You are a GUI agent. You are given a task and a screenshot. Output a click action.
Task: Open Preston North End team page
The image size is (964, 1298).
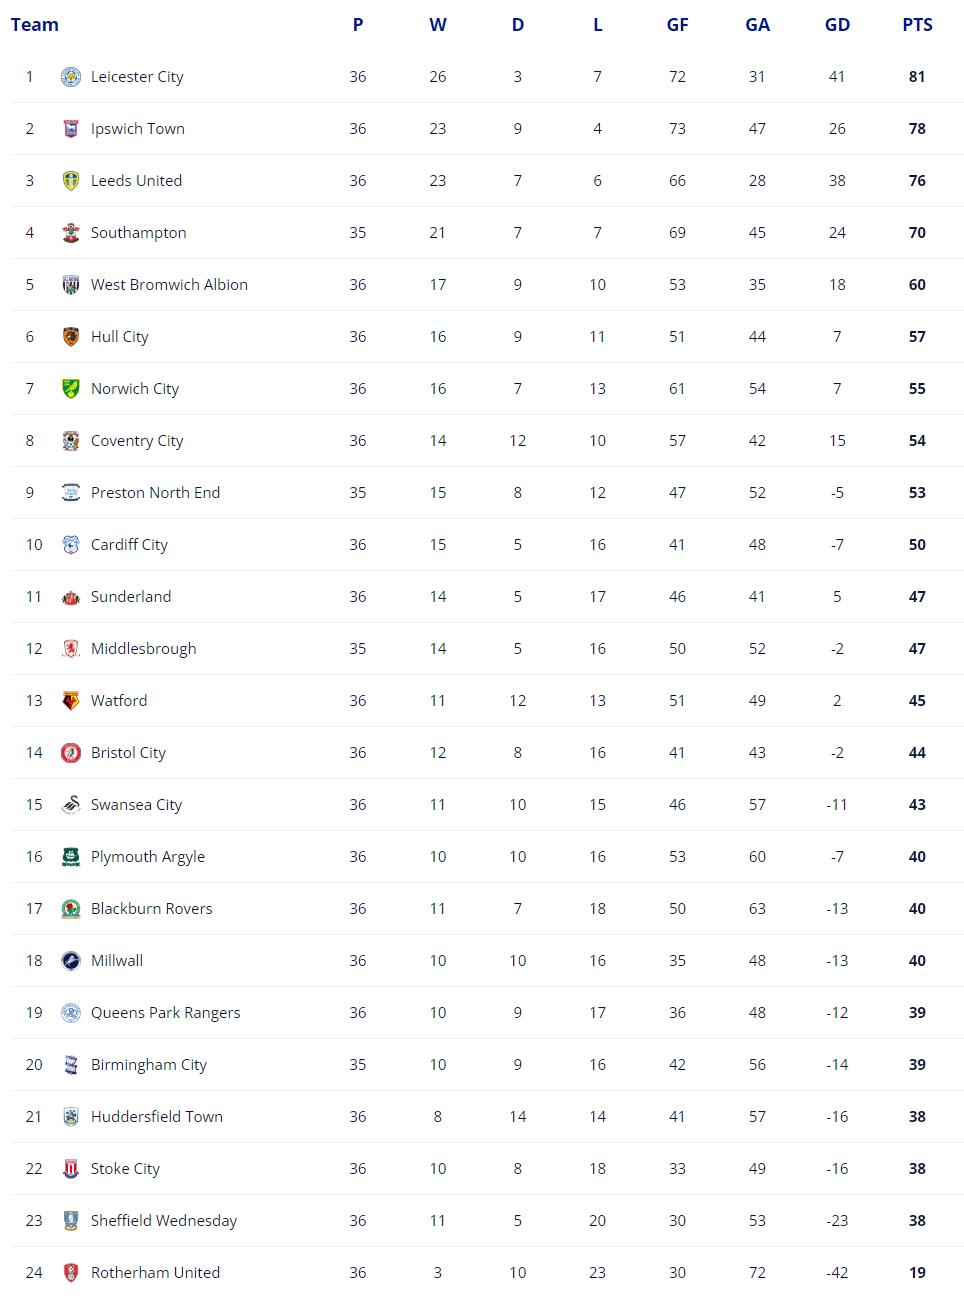[155, 493]
